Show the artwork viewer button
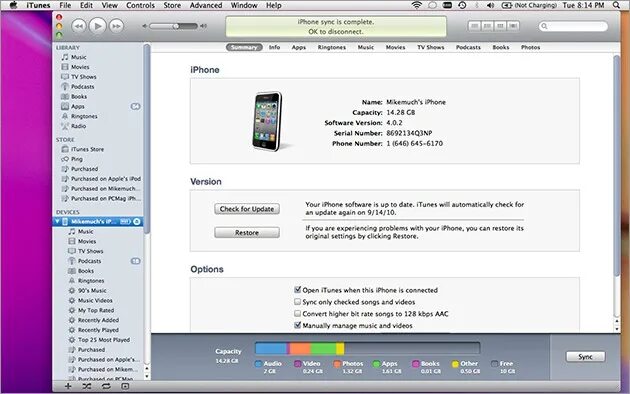This screenshot has height=394, width=630. coord(125,386)
